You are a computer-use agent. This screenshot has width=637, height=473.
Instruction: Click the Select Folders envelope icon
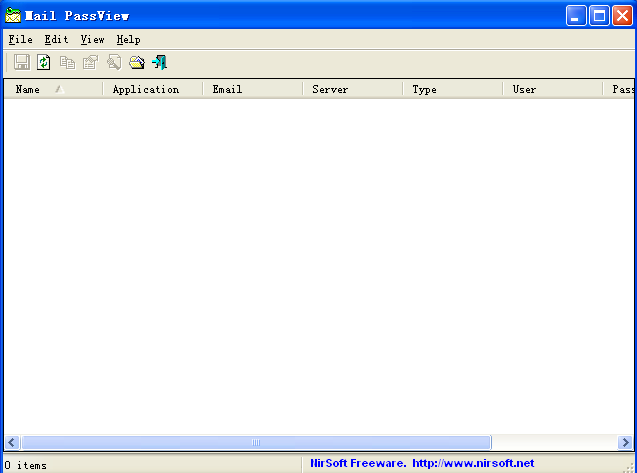pyautogui.click(x=137, y=62)
